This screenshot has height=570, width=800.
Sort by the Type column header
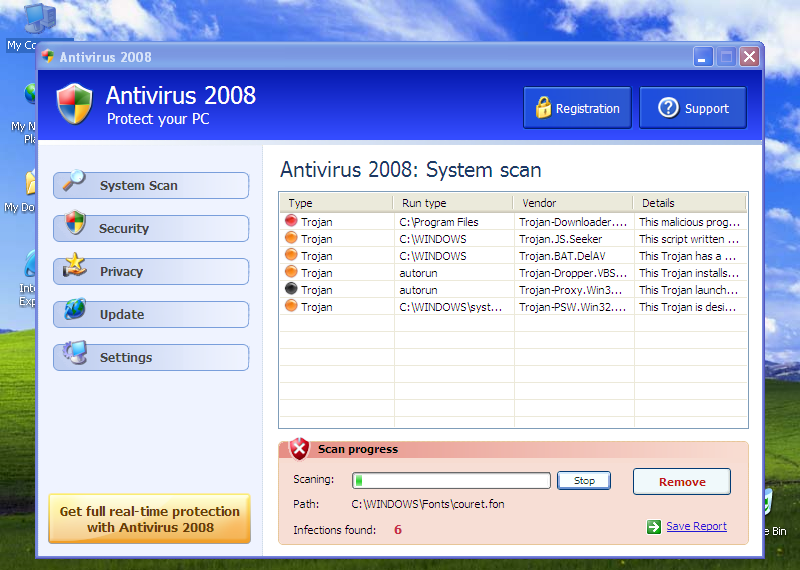(x=337, y=203)
